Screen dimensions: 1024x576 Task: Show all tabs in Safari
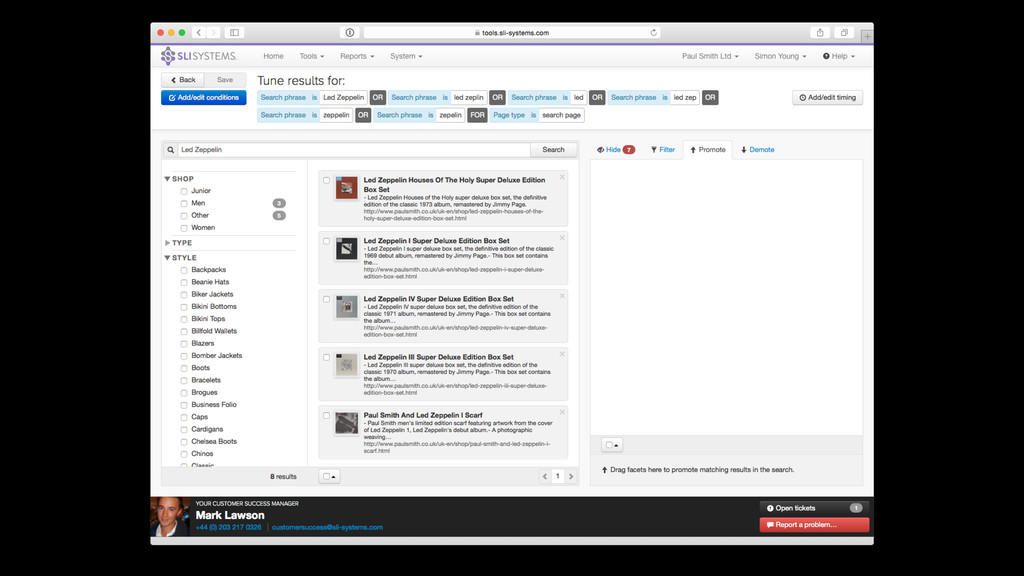[844, 33]
